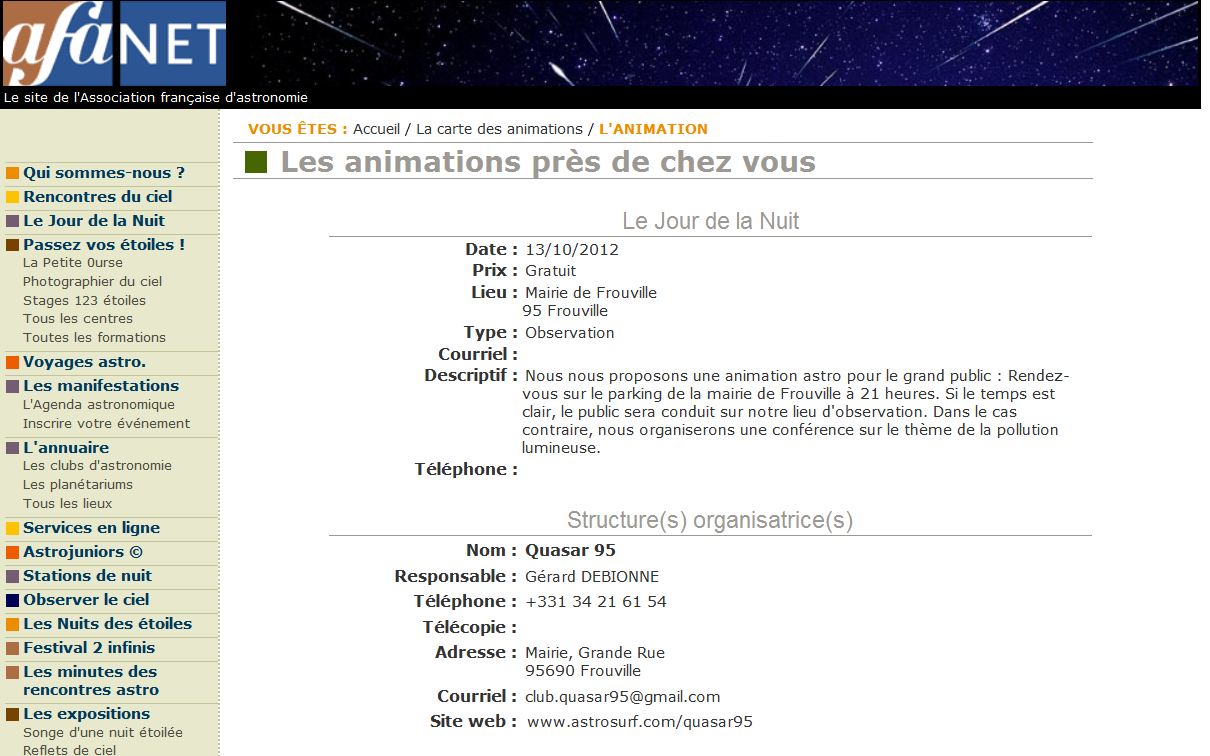Click the square beside Stations de nuit
This screenshot has height=756, width=1210.
click(13, 576)
